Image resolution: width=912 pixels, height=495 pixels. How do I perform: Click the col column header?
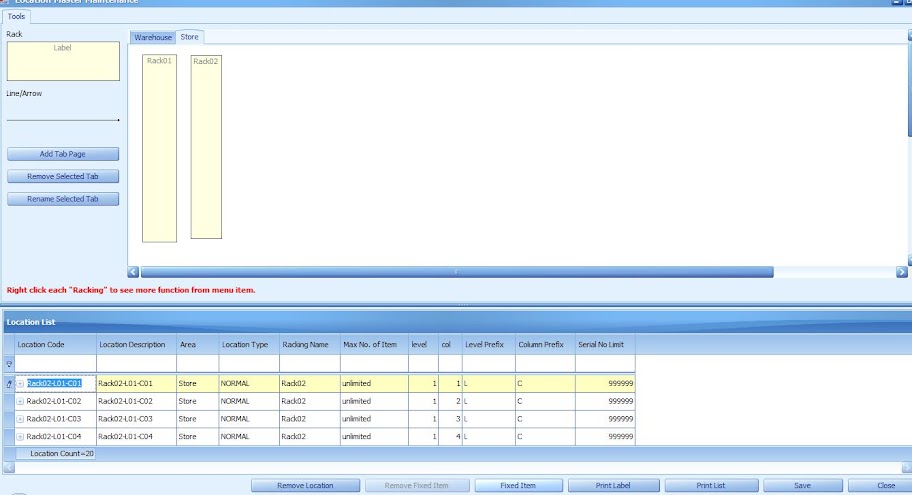[451, 344]
